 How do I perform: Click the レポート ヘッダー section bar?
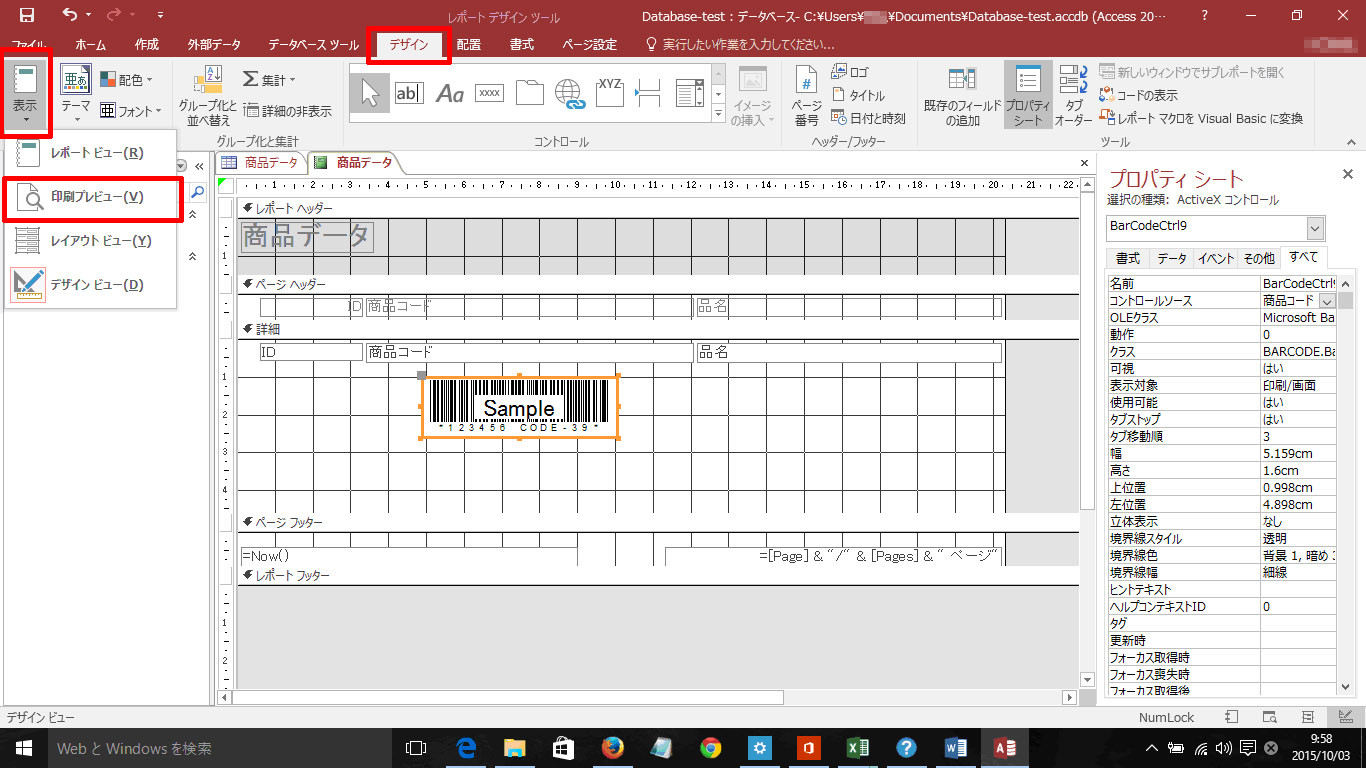pyautogui.click(x=660, y=208)
